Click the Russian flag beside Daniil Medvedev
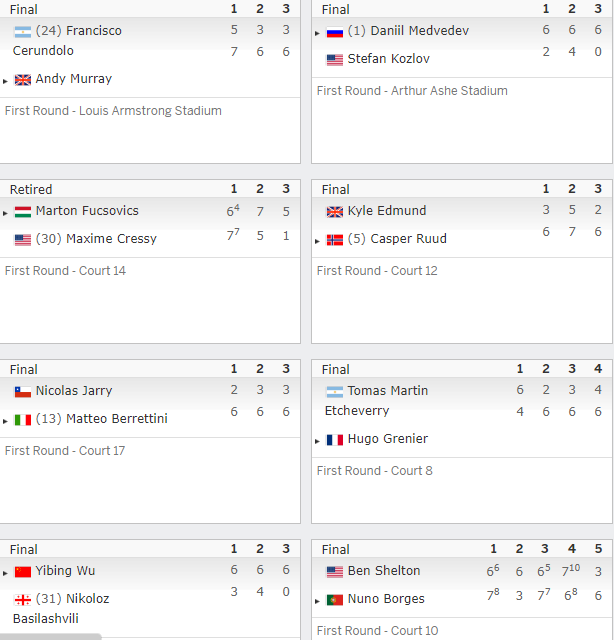This screenshot has height=640, width=614. point(334,32)
